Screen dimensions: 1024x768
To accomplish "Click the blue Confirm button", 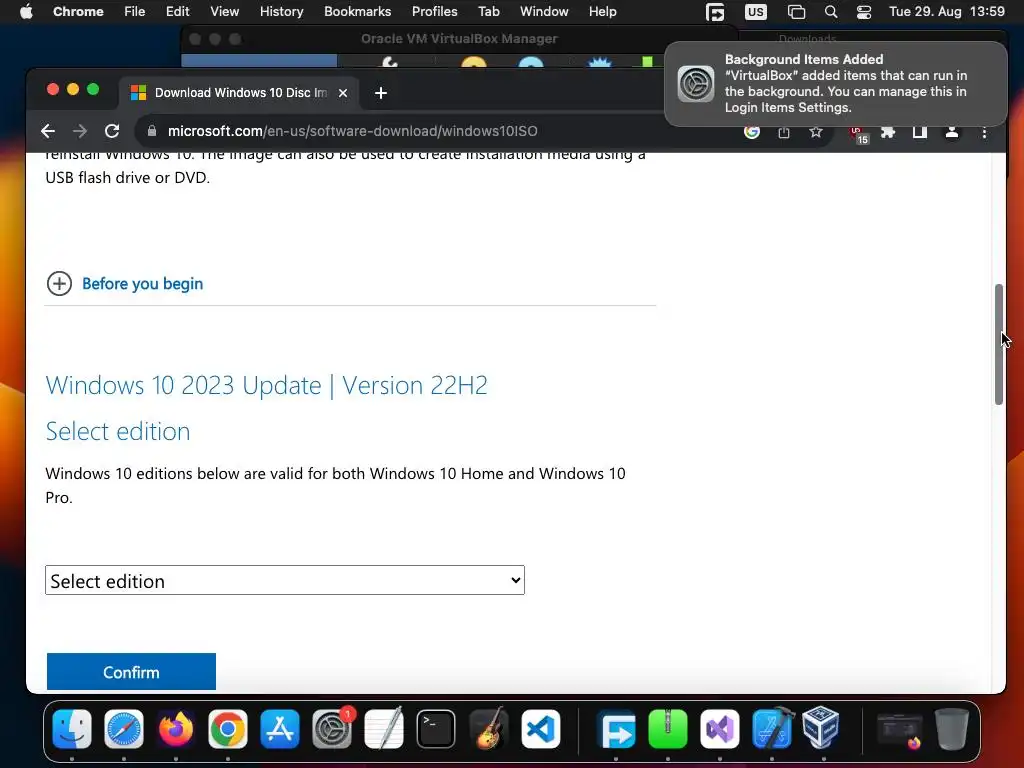I will pos(131,672).
